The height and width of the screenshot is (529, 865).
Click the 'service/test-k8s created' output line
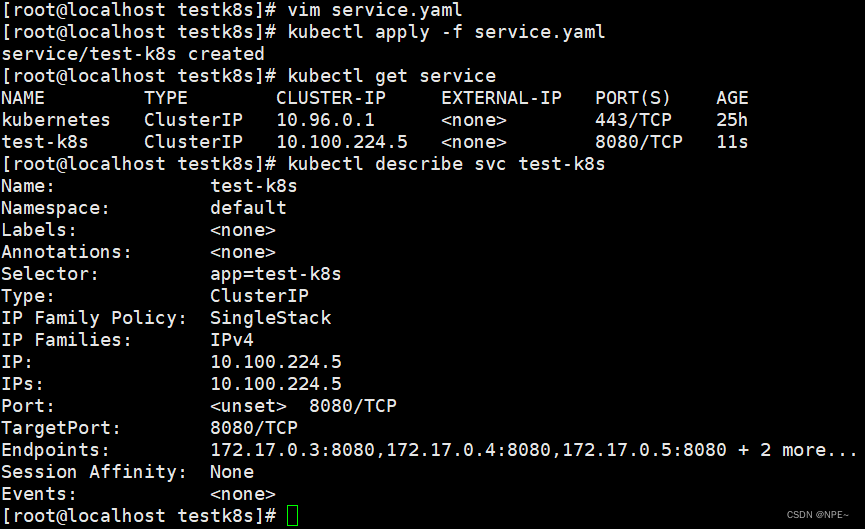(133, 54)
